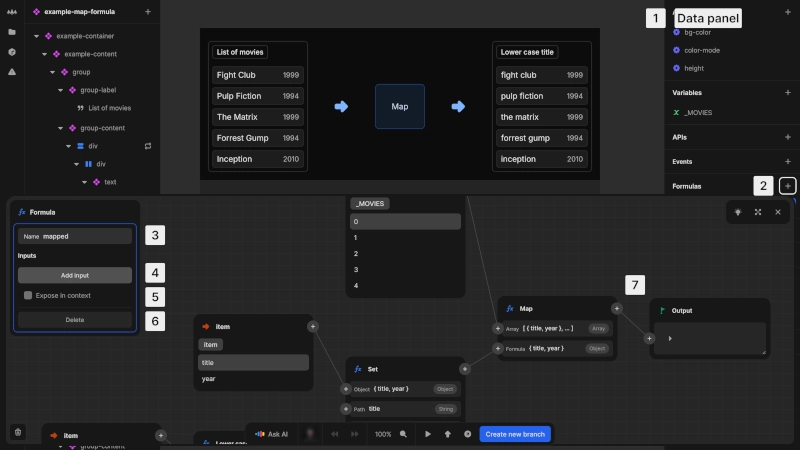Click the user avatar in bottom toolbar

pos(310,434)
